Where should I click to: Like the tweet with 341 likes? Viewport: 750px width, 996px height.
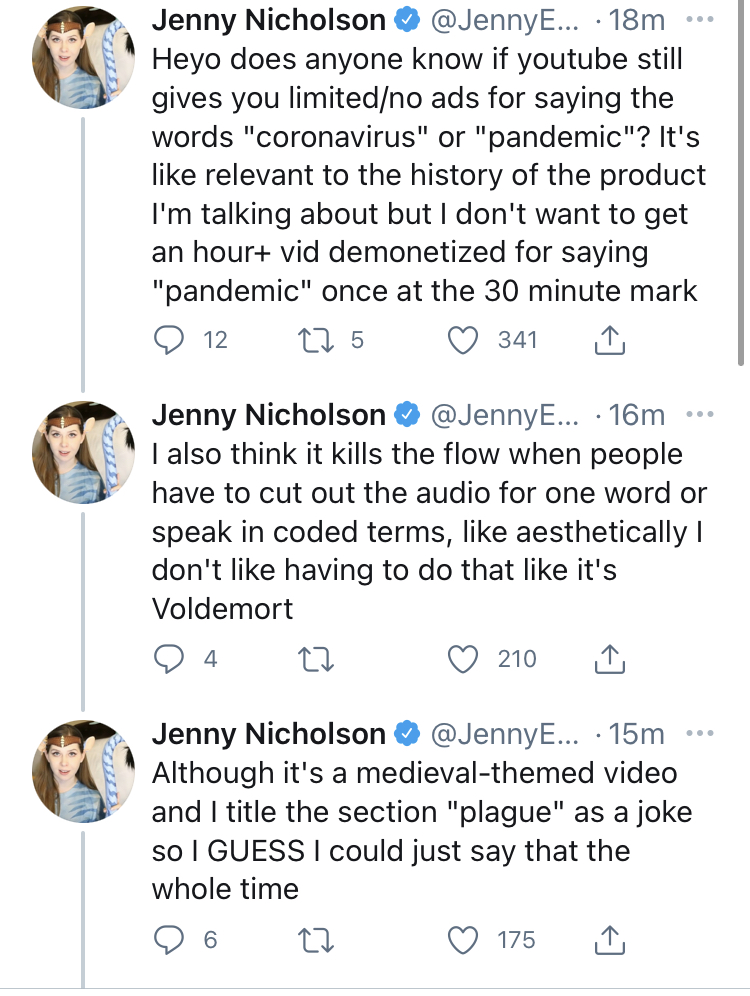point(463,340)
